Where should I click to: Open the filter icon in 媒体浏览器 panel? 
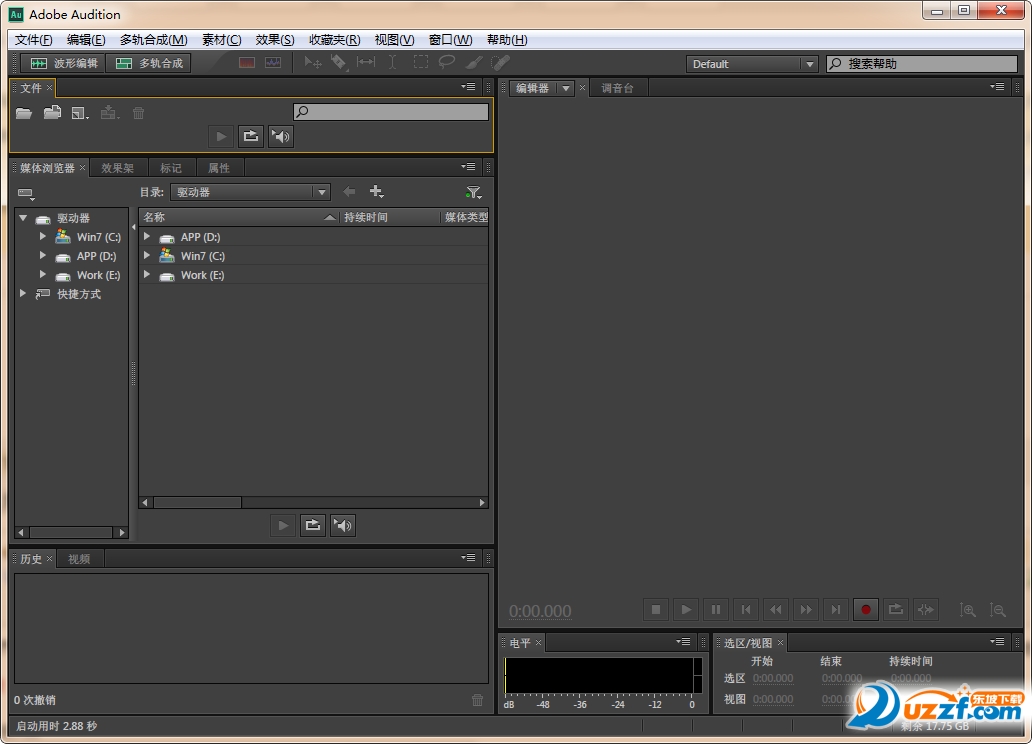point(473,191)
